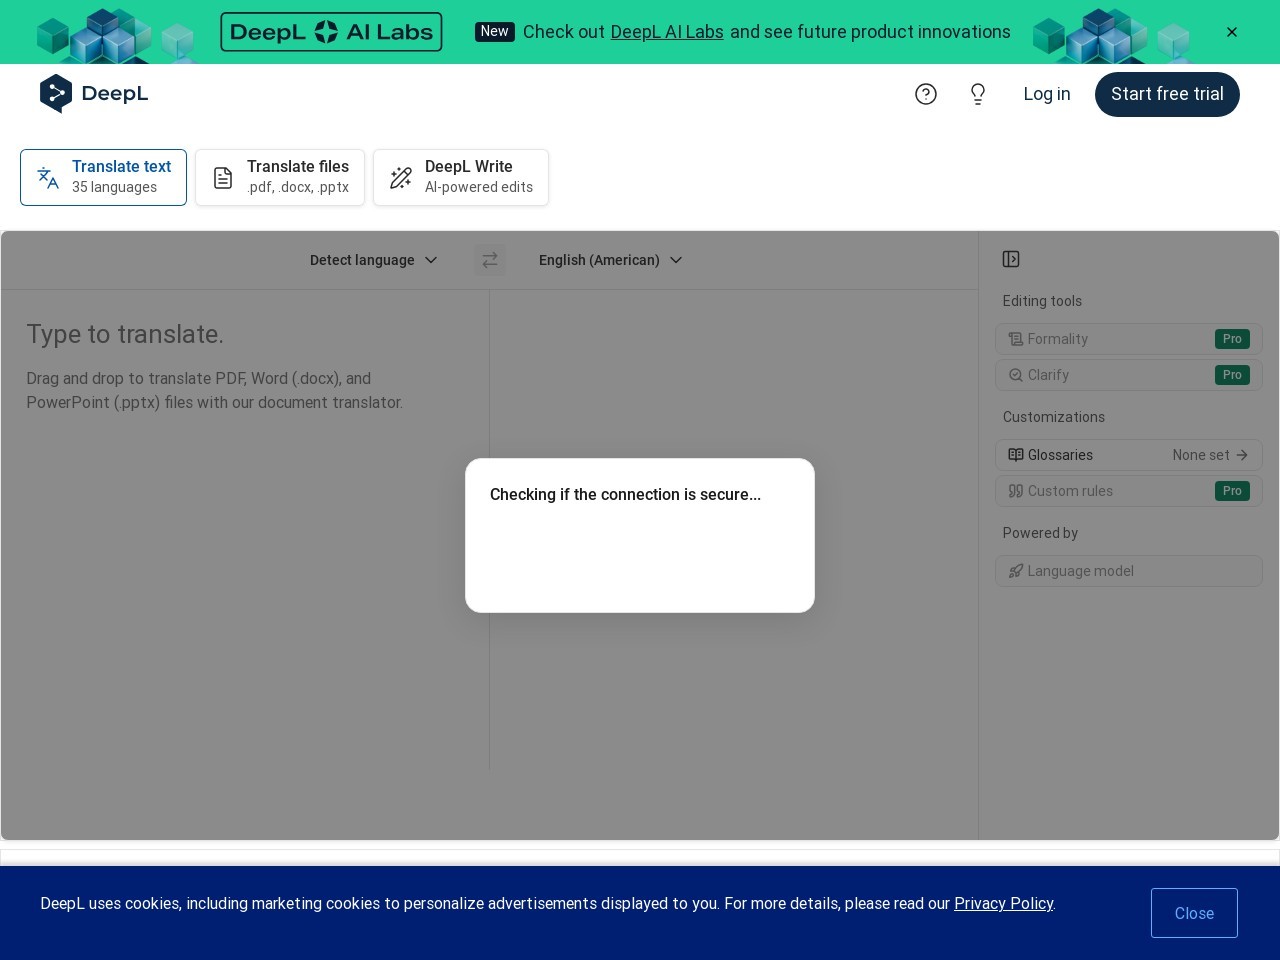Select the Translate text tab
The height and width of the screenshot is (960, 1280).
104,177
